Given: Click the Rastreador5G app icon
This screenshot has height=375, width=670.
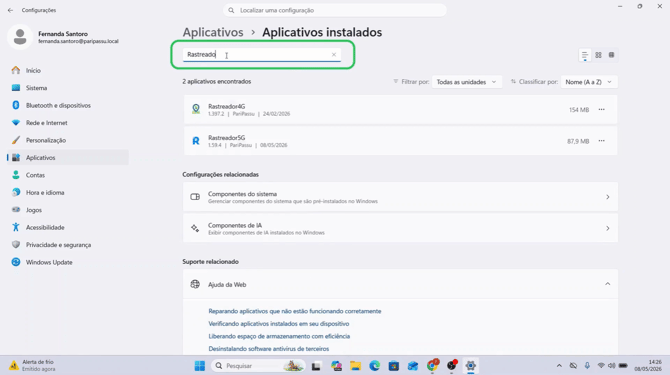Looking at the screenshot, I should point(196,141).
